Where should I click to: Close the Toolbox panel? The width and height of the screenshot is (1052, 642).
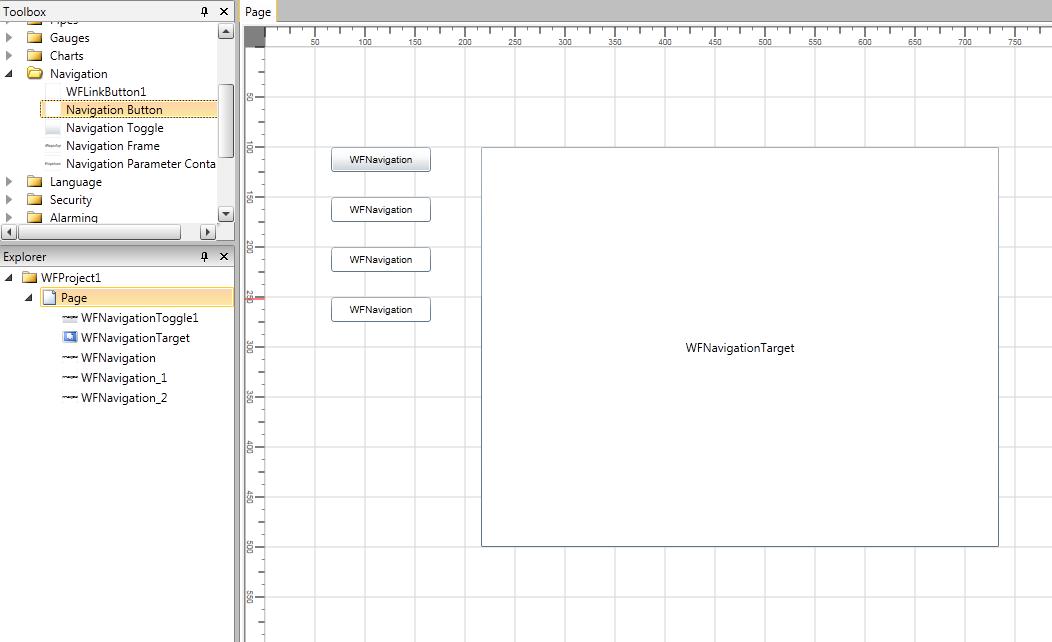(224, 11)
